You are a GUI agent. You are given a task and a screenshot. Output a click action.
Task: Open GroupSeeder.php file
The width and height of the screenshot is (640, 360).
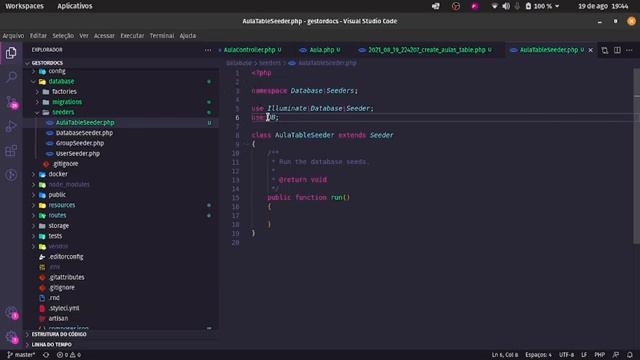pyautogui.click(x=80, y=143)
